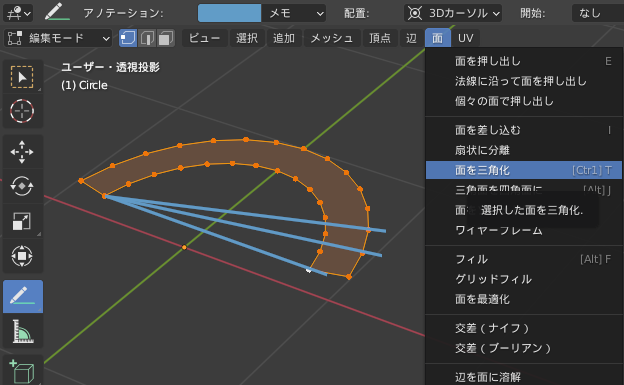
Task: Select the 3D Cursor tool
Action: [x=22, y=111]
